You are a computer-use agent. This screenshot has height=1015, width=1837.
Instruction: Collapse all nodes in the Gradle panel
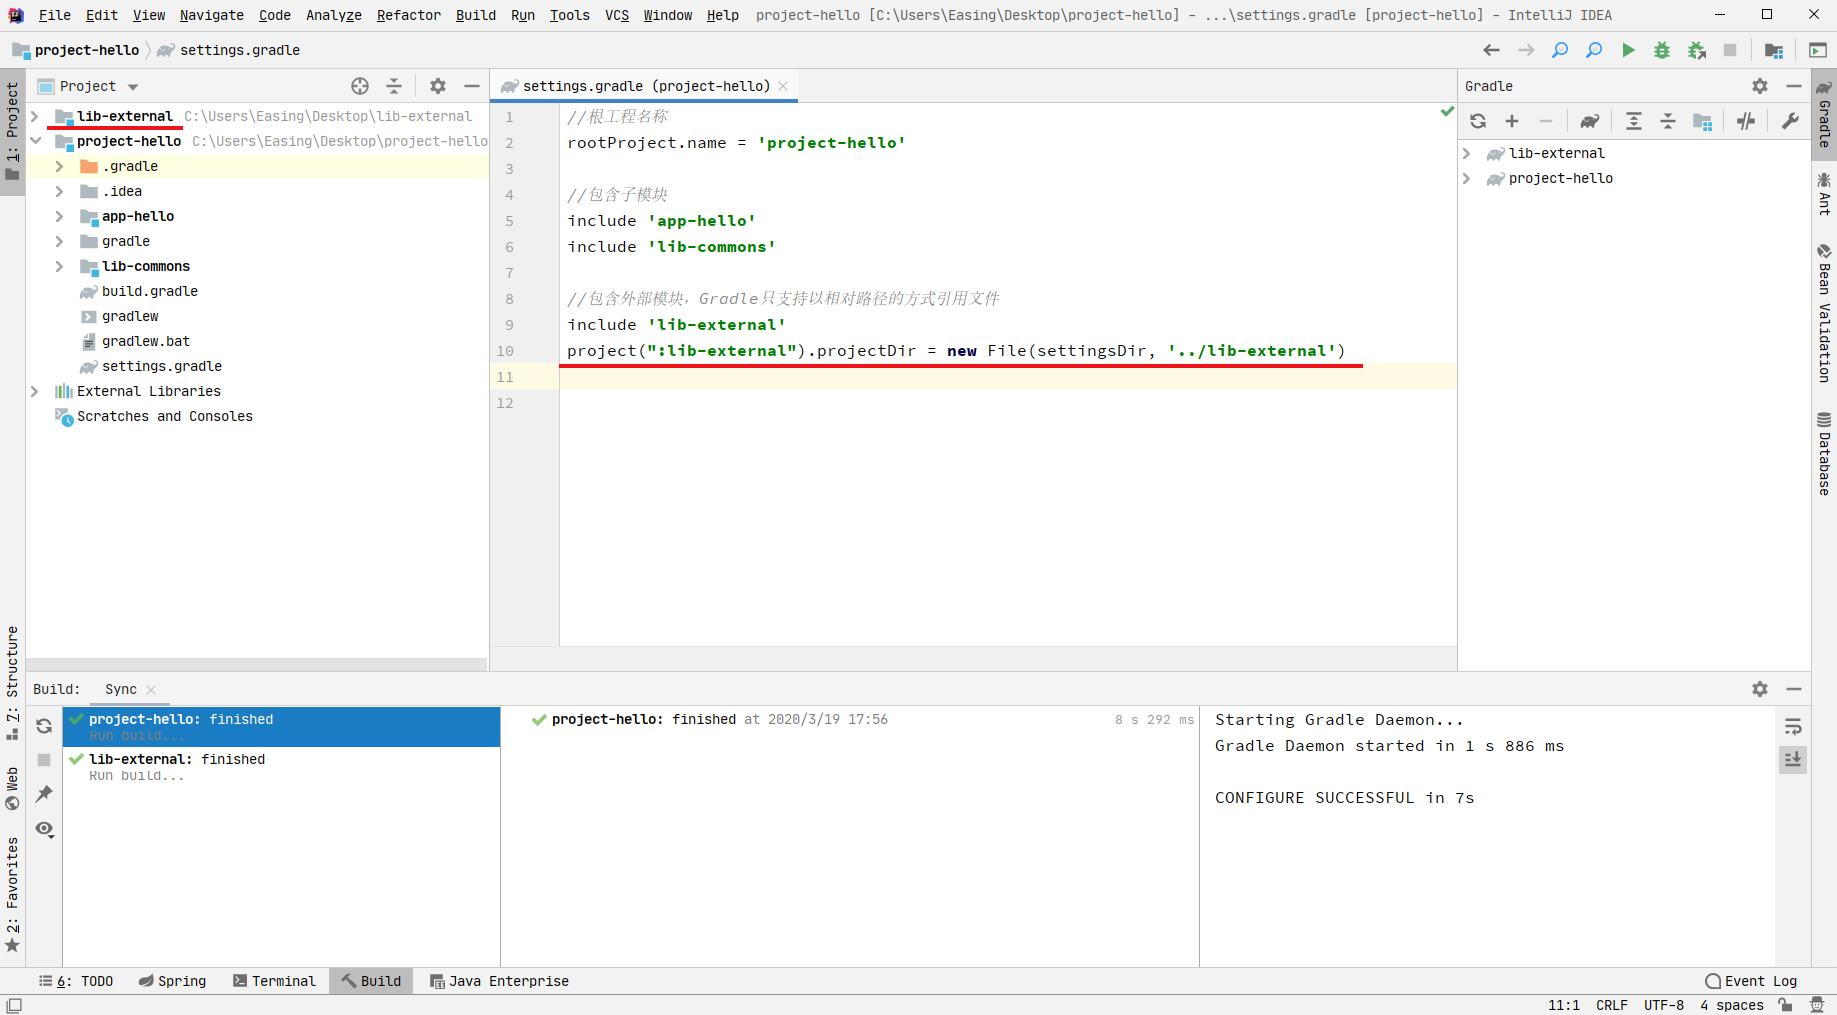[x=1668, y=121]
